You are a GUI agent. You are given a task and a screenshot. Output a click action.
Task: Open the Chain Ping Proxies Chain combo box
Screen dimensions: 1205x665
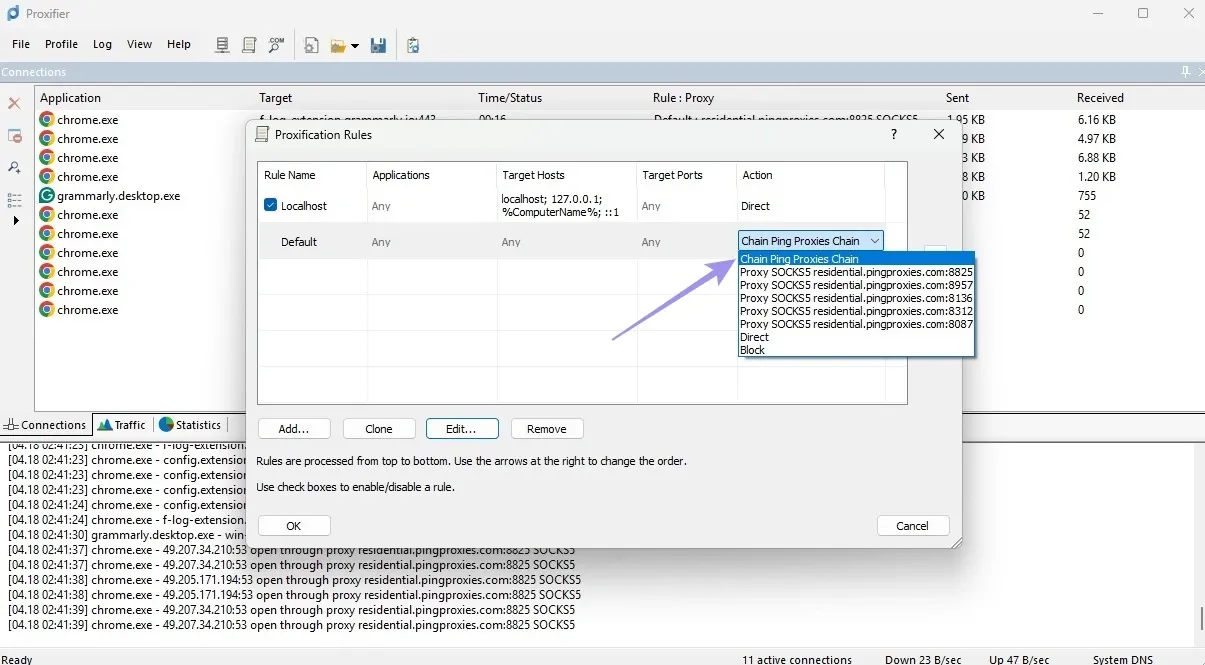(811, 241)
